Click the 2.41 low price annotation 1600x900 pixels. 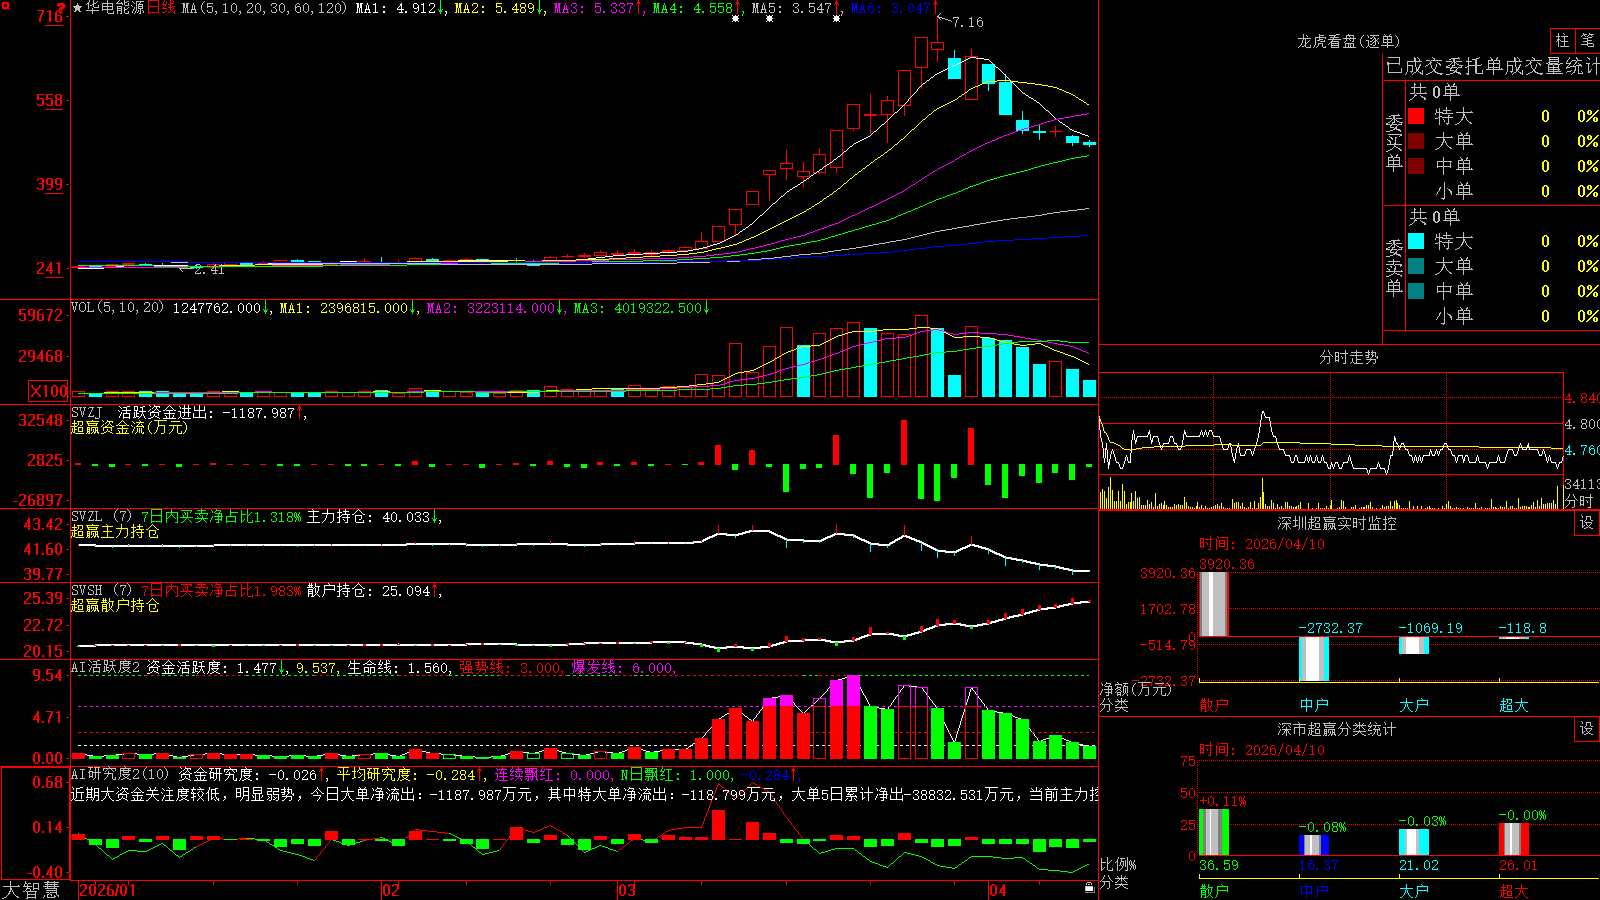(x=209, y=270)
